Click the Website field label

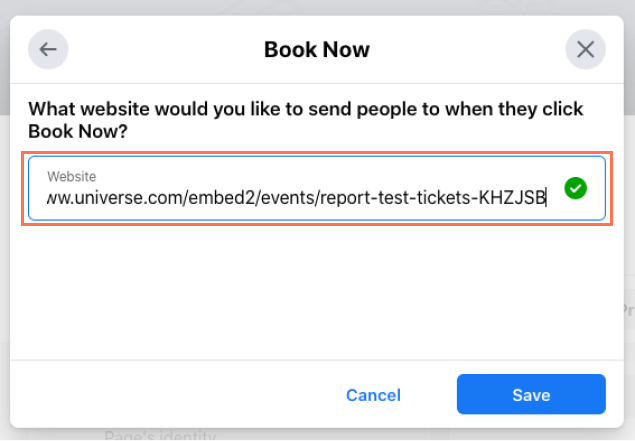click(72, 177)
